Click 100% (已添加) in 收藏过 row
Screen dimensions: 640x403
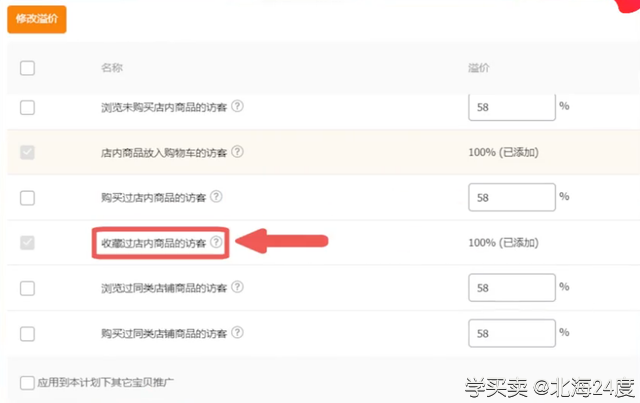point(503,243)
